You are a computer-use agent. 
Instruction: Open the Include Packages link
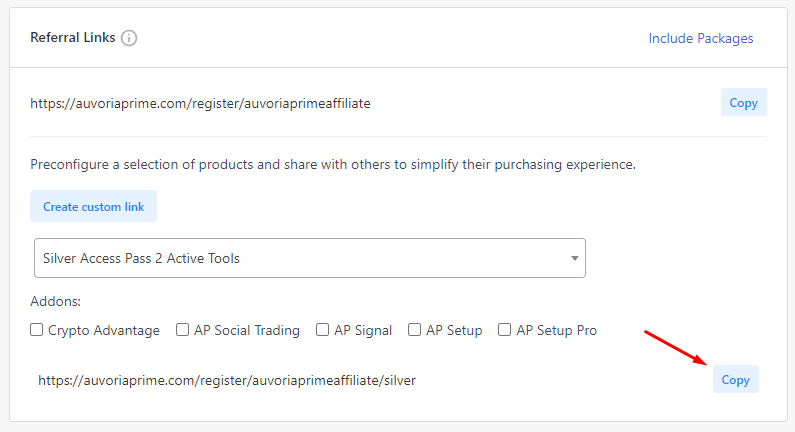(701, 39)
